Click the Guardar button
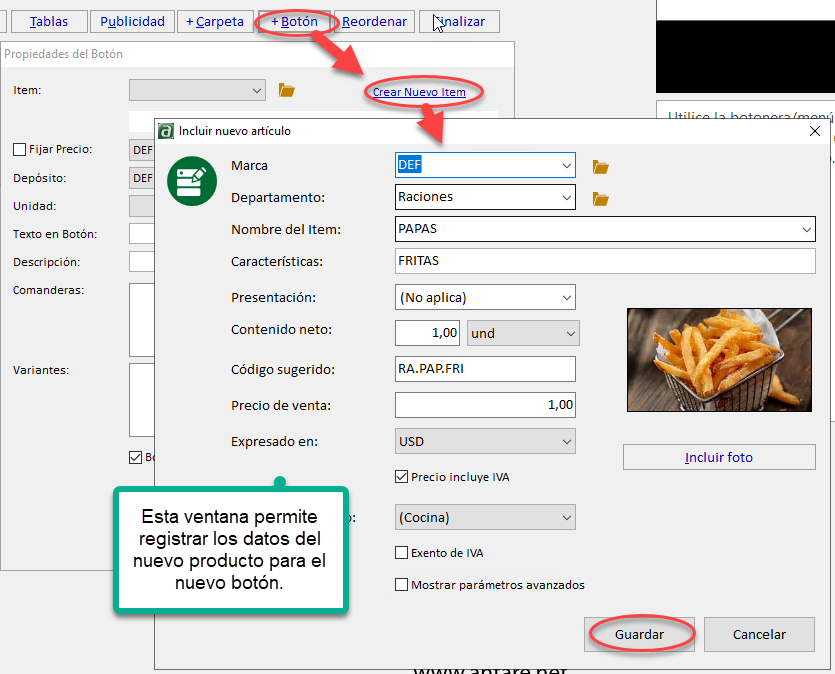This screenshot has height=674, width=835. (640, 634)
